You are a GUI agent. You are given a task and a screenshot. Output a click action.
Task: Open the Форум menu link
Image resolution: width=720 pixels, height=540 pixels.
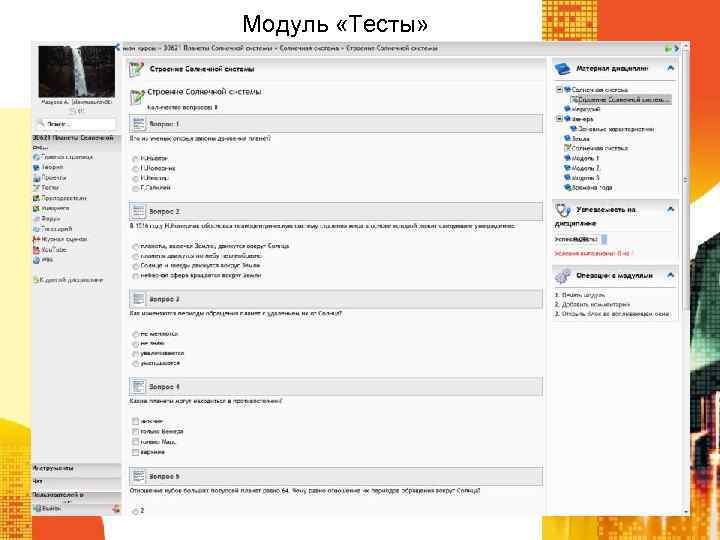51,219
